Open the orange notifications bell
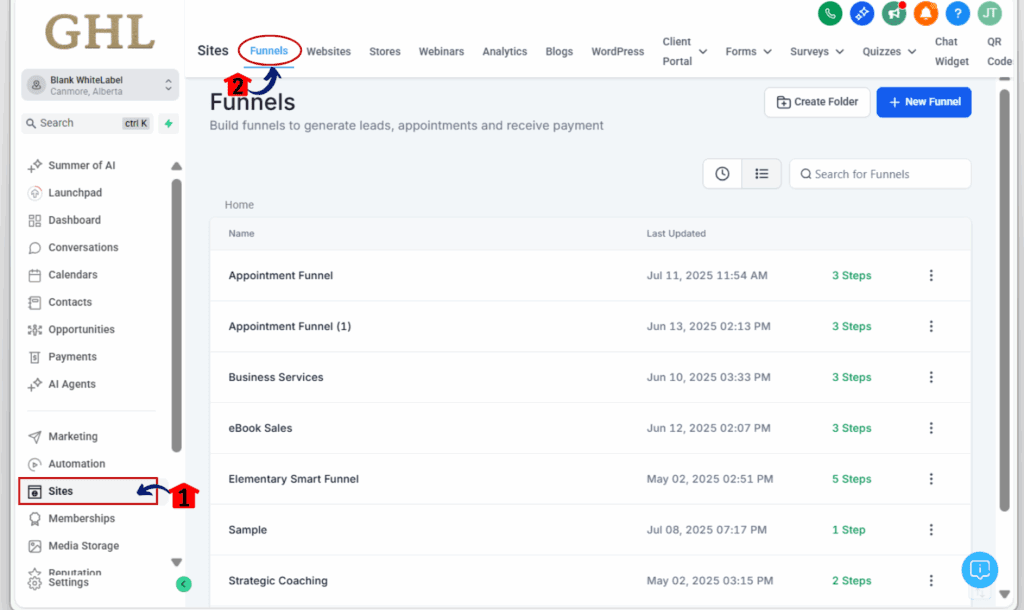1024x610 pixels. (x=925, y=13)
